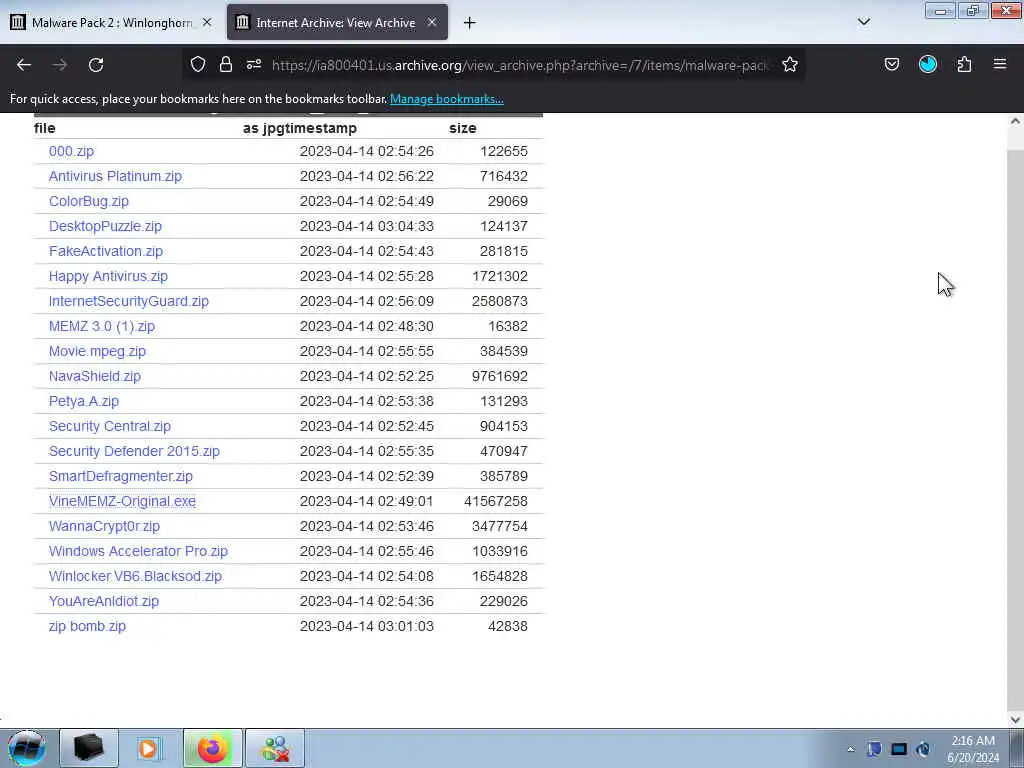Viewport: 1024px width, 768px height.
Task: Open the Action Center flag tray icon
Action: pos(874,749)
